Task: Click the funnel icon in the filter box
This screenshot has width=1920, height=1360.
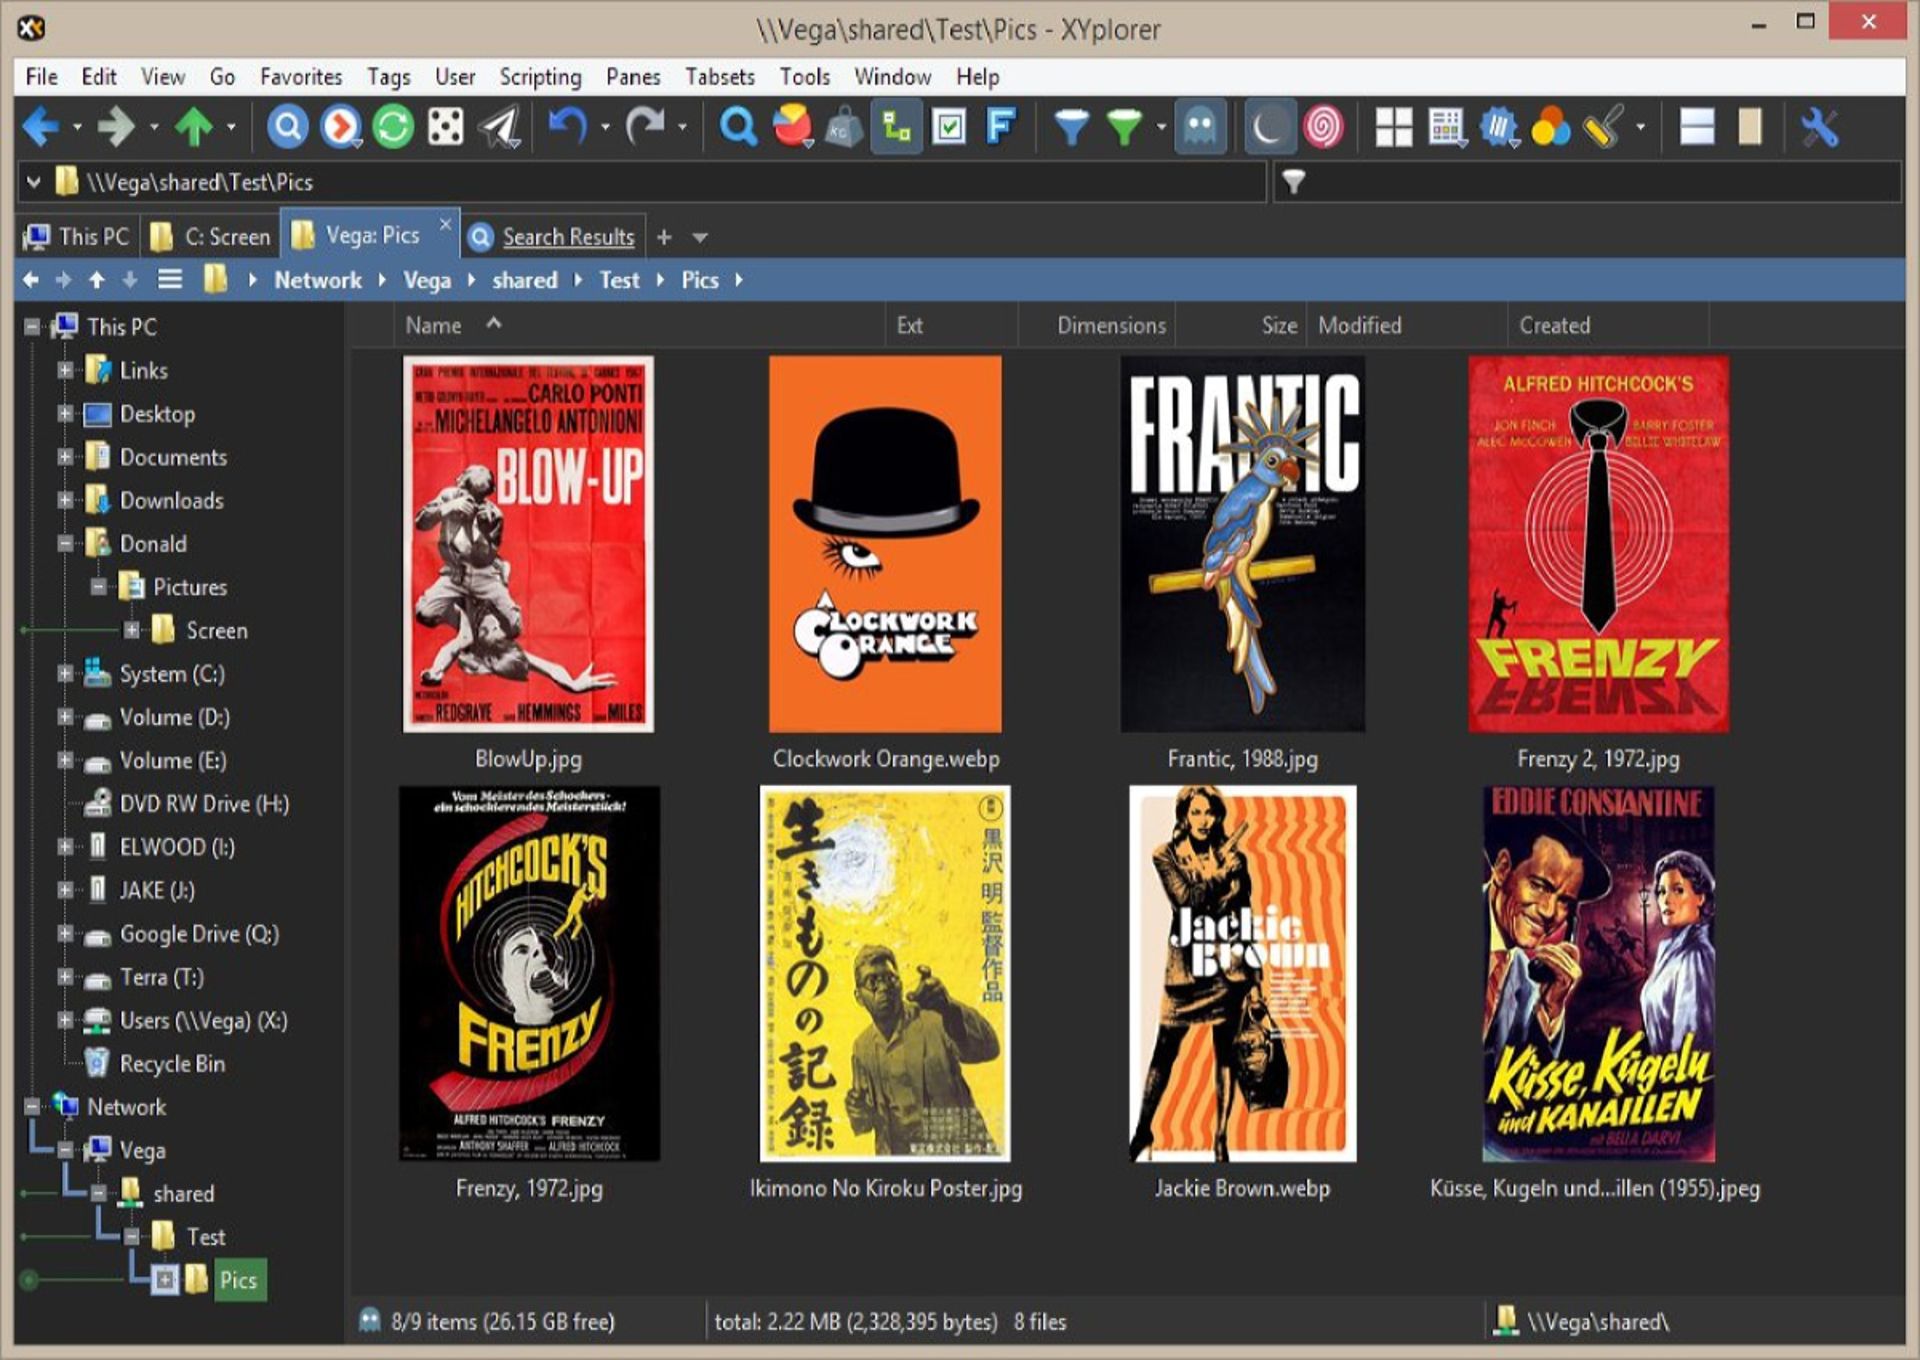Action: click(x=1294, y=182)
